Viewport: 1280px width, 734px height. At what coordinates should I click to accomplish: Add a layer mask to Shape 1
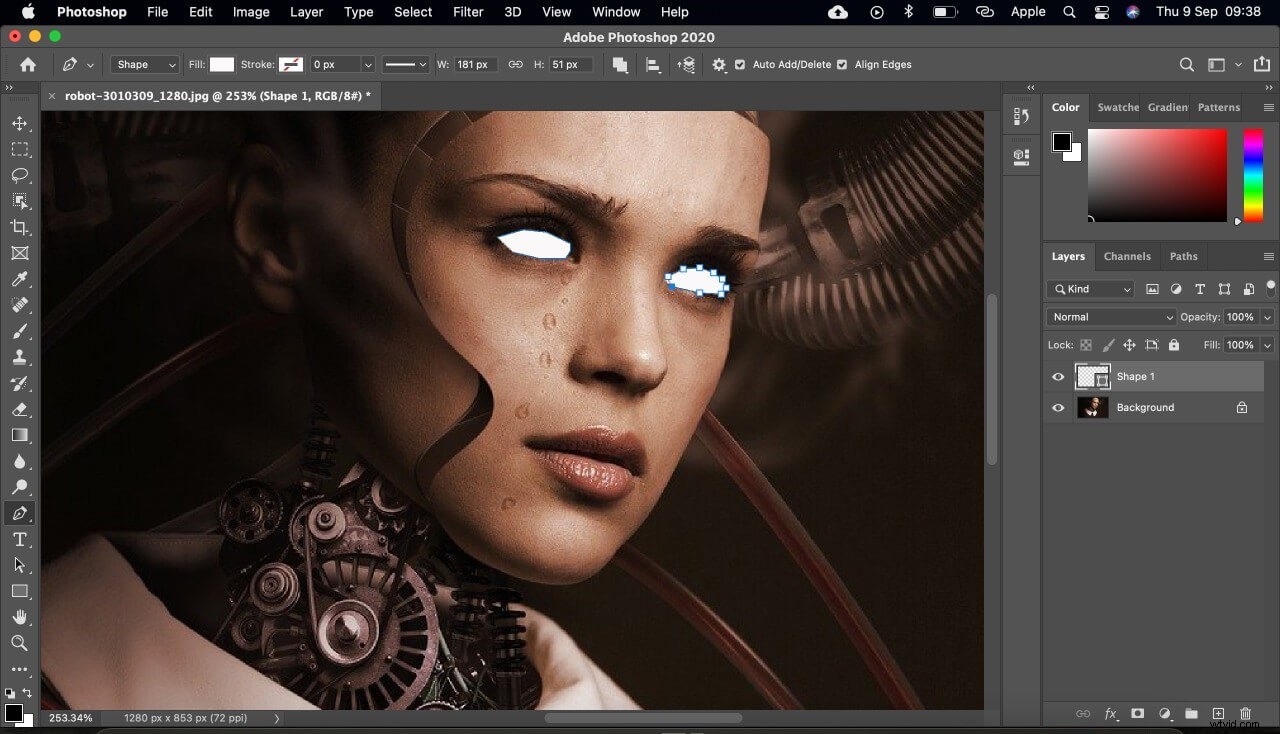click(x=1137, y=714)
